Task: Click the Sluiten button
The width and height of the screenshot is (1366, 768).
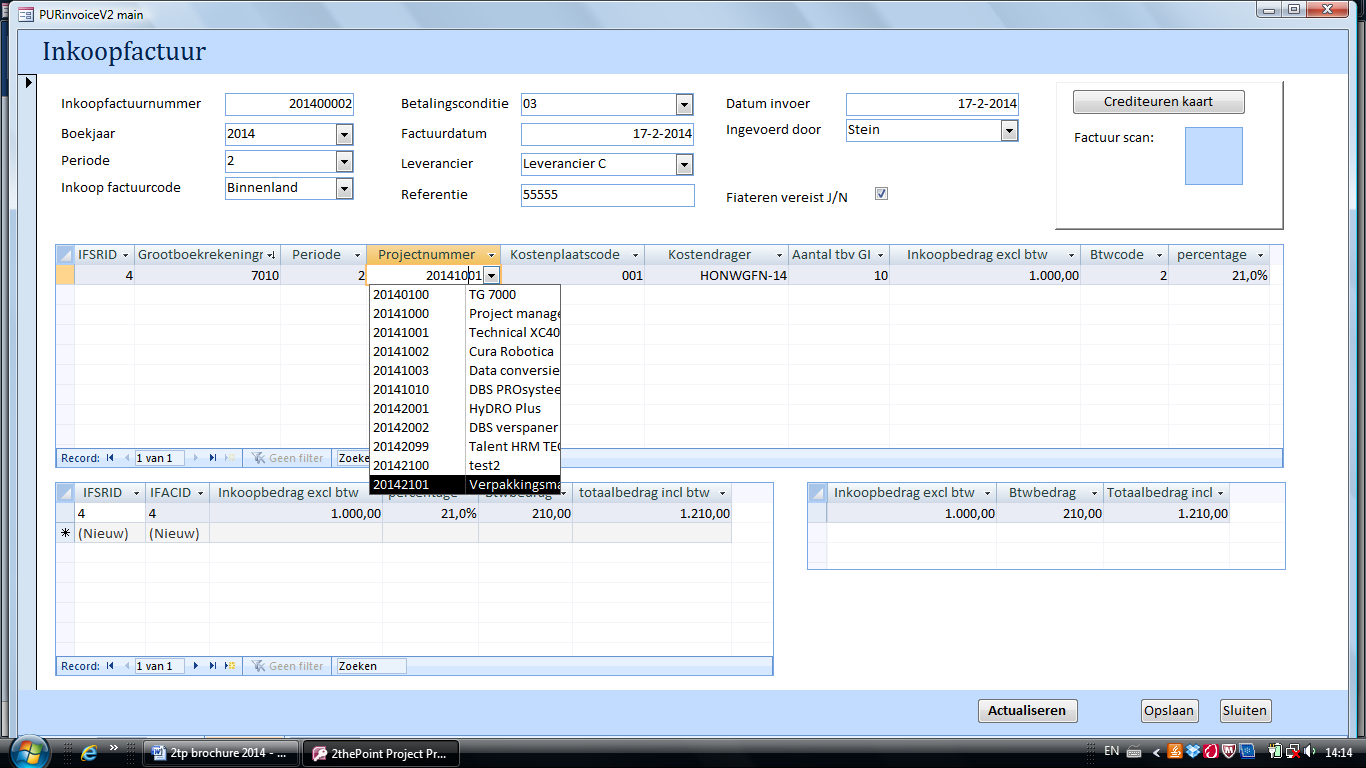Action: [x=1245, y=711]
